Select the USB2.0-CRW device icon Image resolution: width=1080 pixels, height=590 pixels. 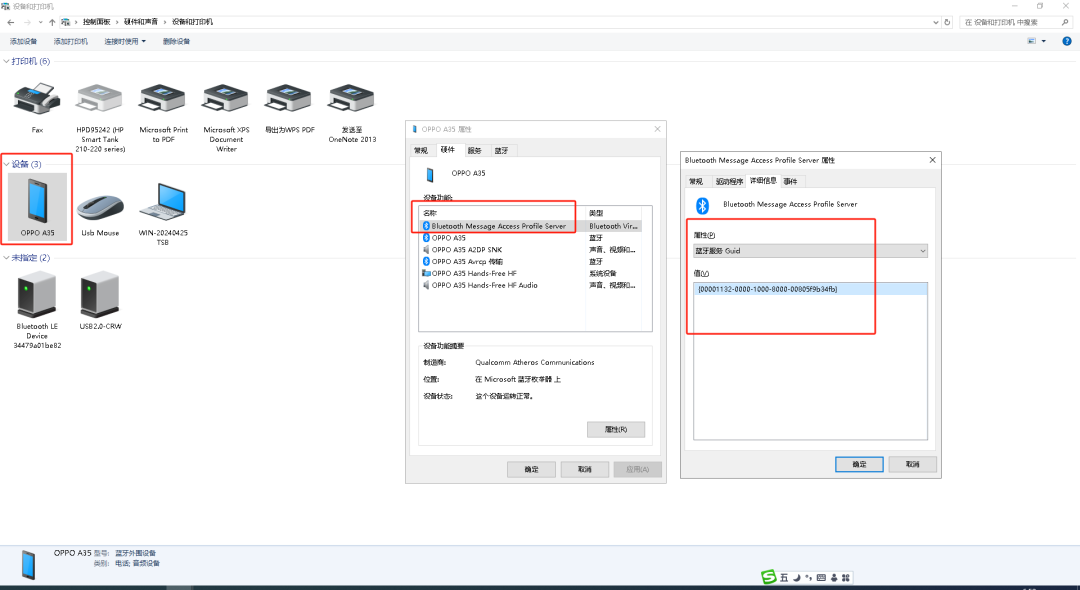pos(100,297)
